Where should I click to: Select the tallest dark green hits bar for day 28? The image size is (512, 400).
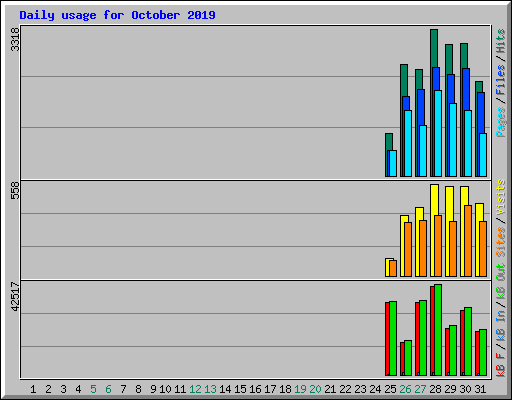coord(434,48)
